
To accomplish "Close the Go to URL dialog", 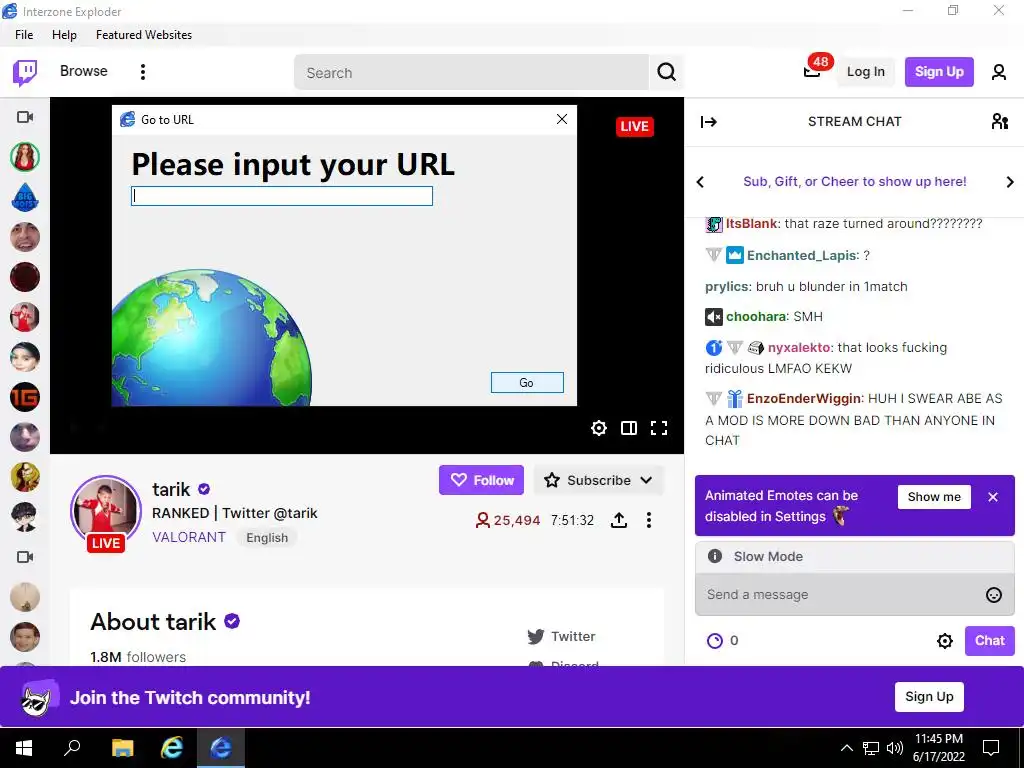I will 562,119.
